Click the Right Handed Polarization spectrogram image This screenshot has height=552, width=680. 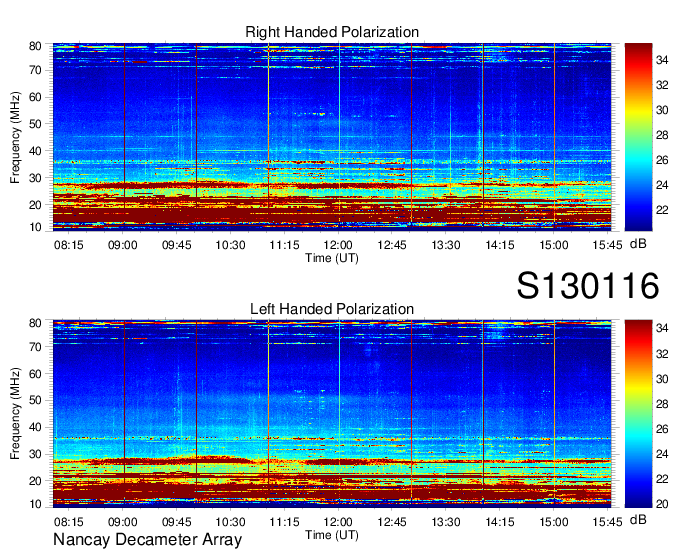pos(332,137)
